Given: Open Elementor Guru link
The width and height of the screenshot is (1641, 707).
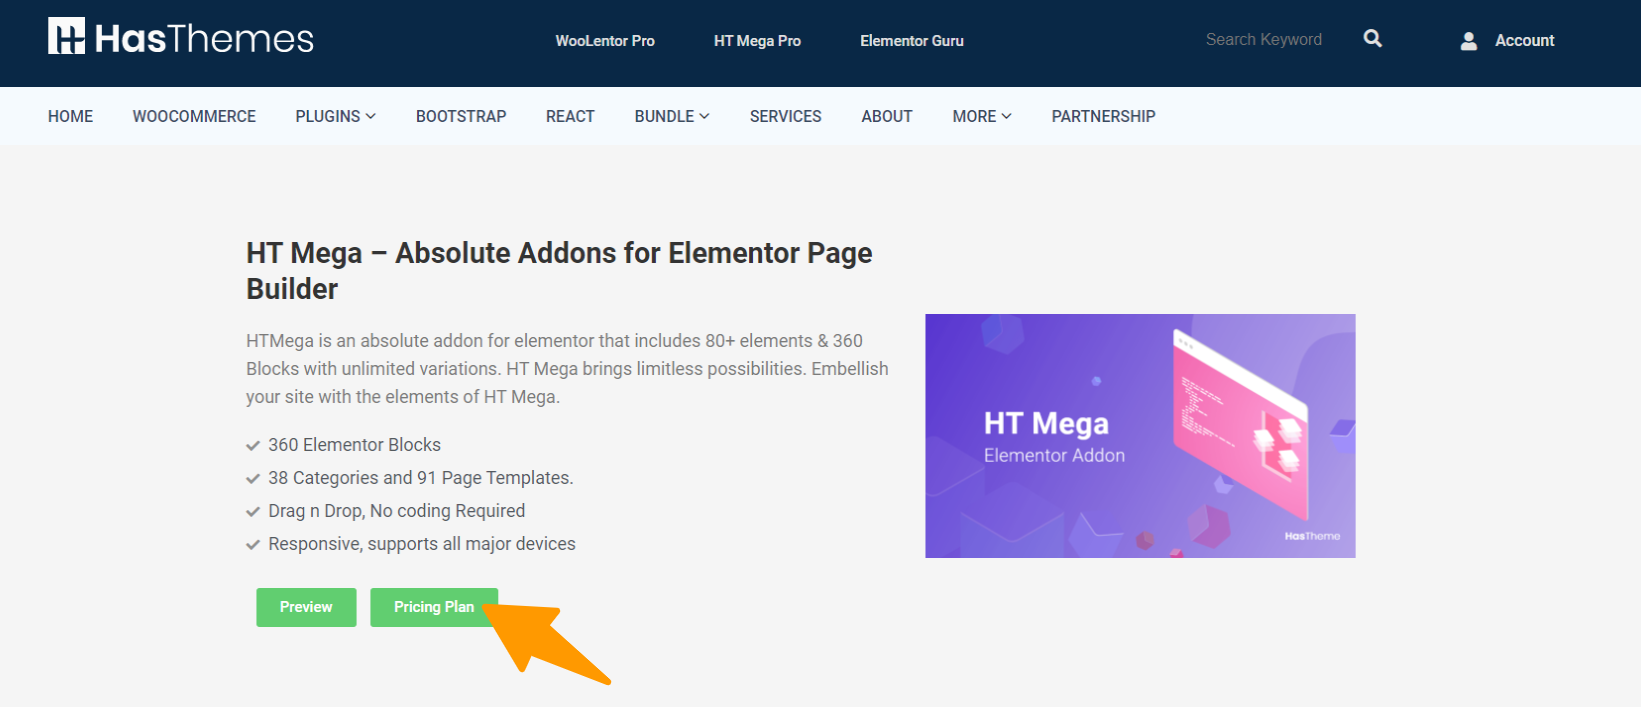Looking at the screenshot, I should (x=912, y=41).
